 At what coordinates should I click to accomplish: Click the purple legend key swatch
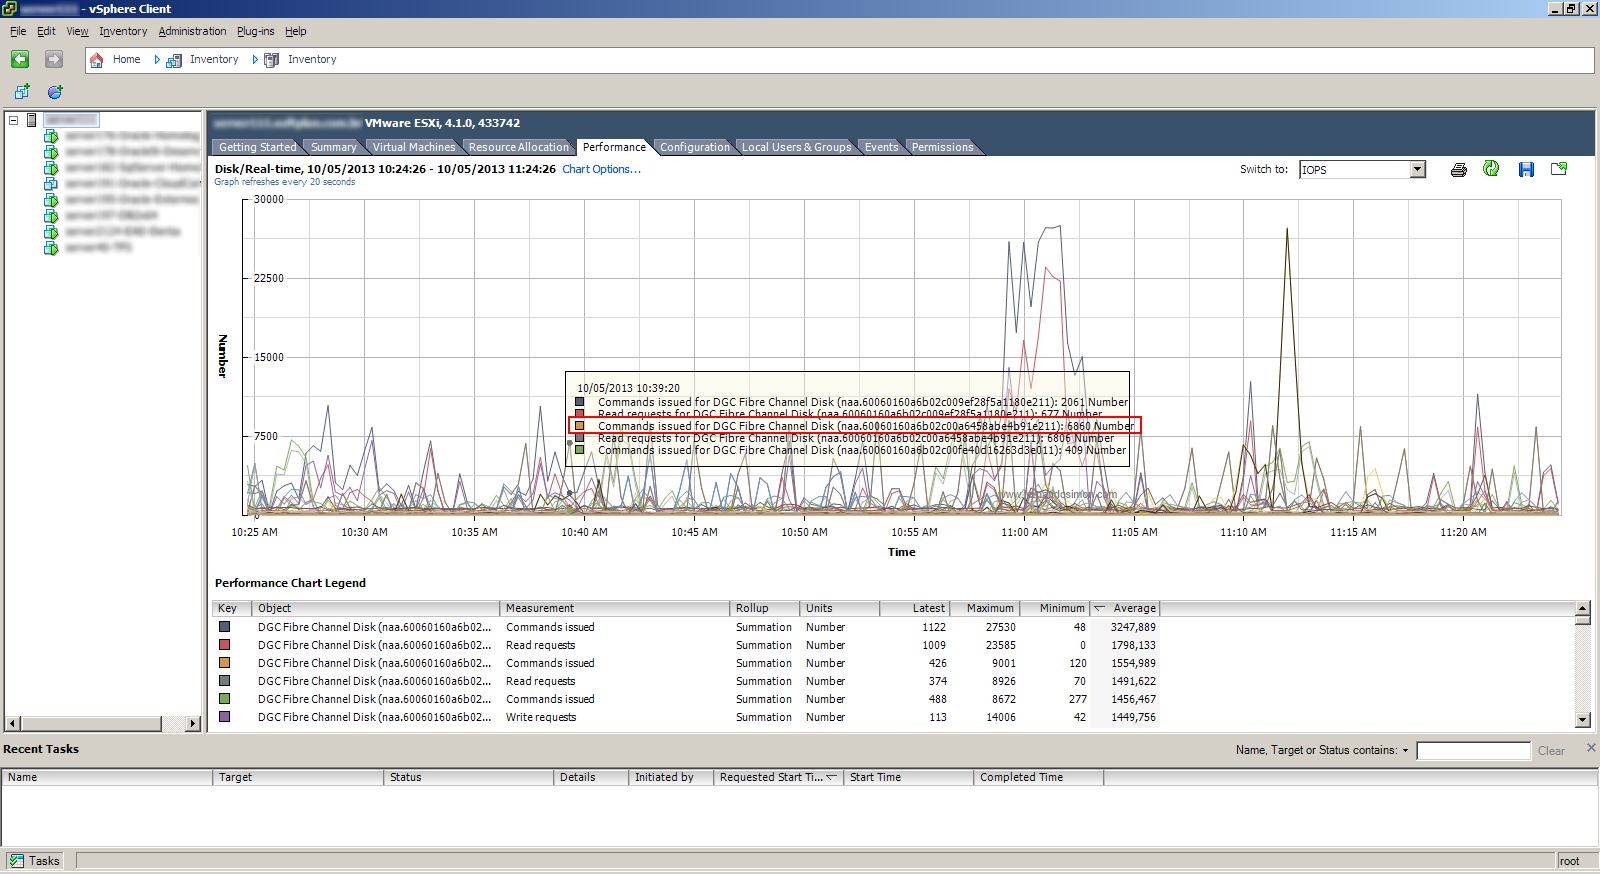225,717
